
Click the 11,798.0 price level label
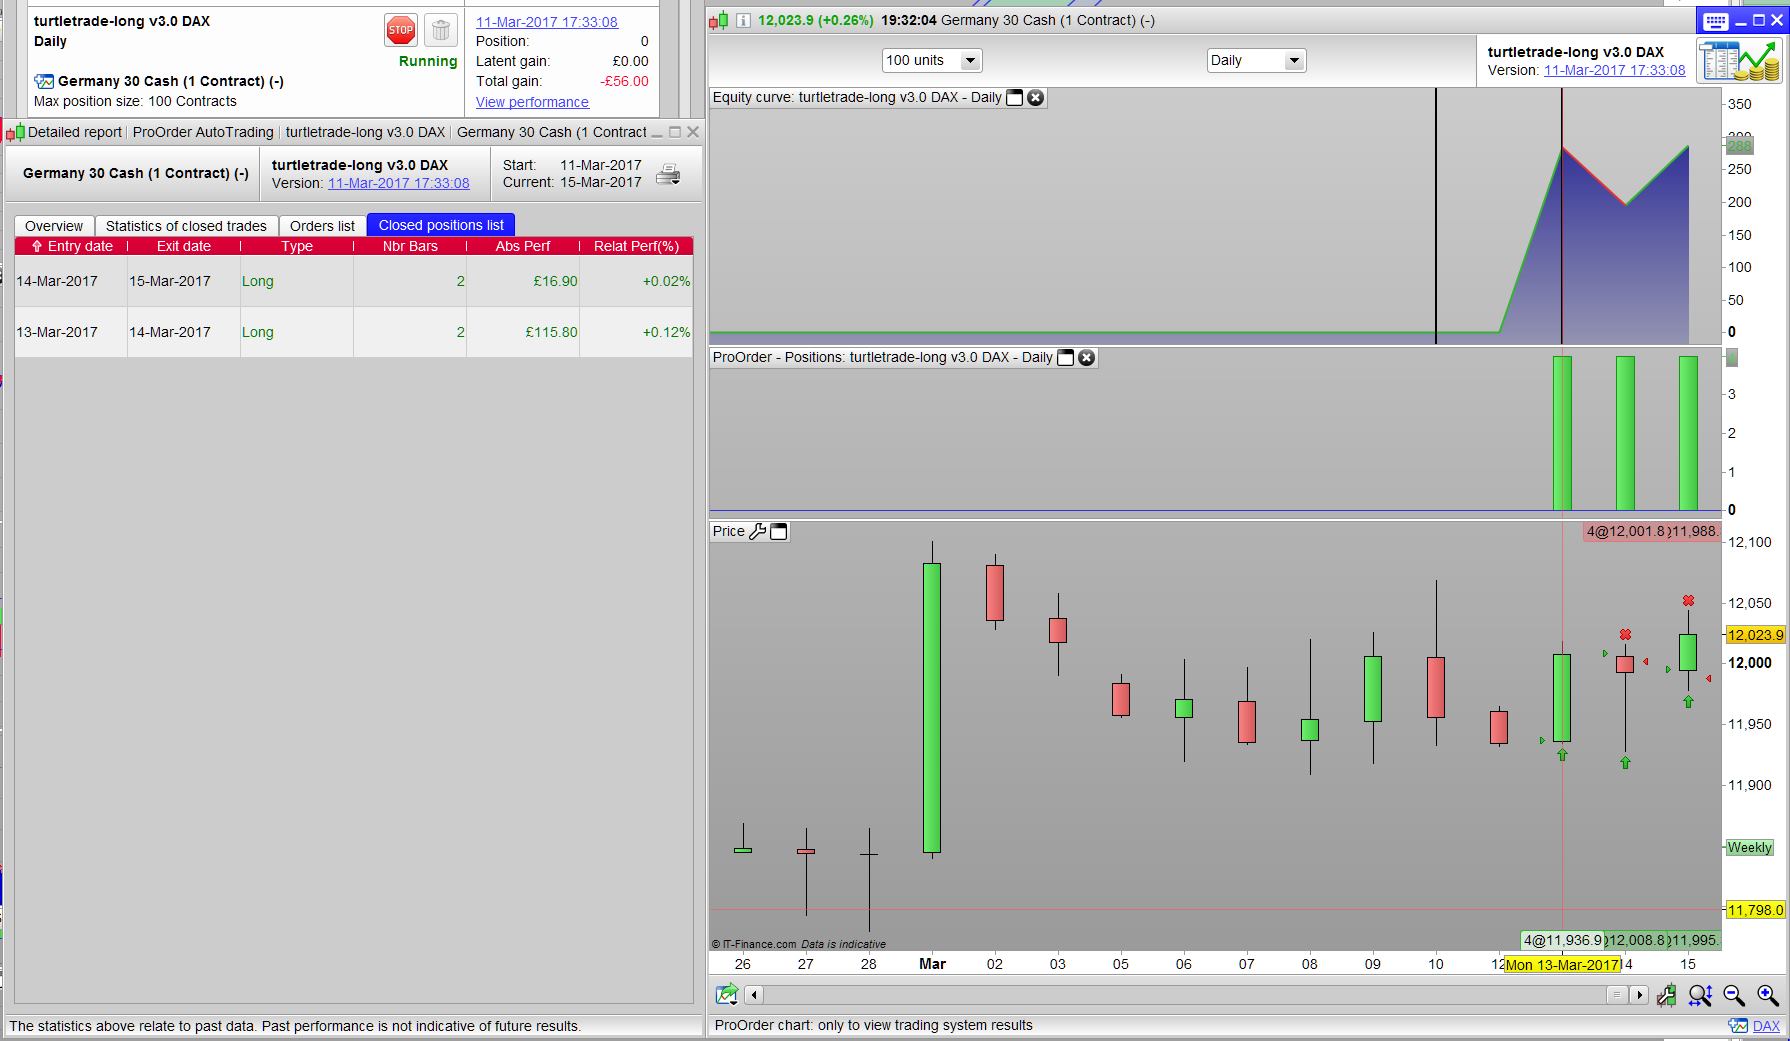tap(1755, 910)
